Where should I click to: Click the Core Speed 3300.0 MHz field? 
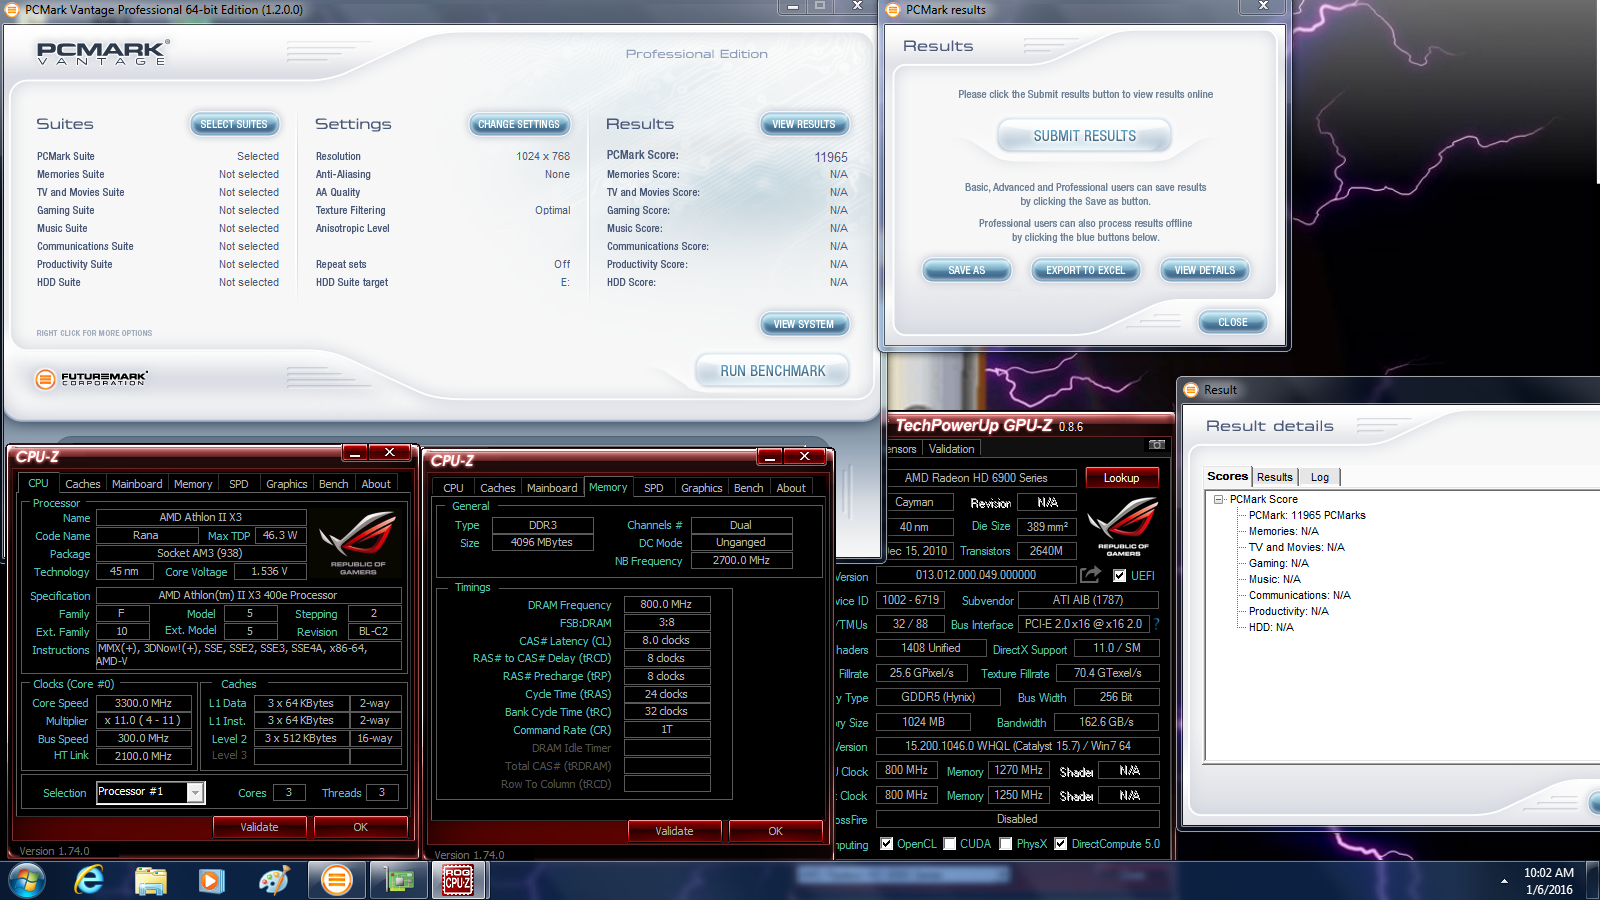pos(143,703)
